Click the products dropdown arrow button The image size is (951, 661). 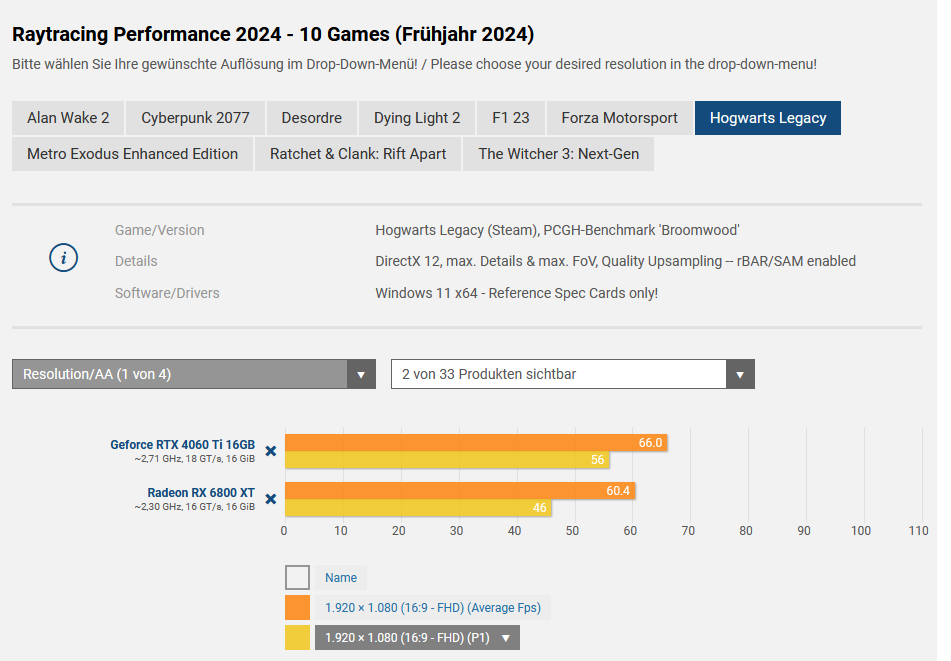tap(740, 374)
